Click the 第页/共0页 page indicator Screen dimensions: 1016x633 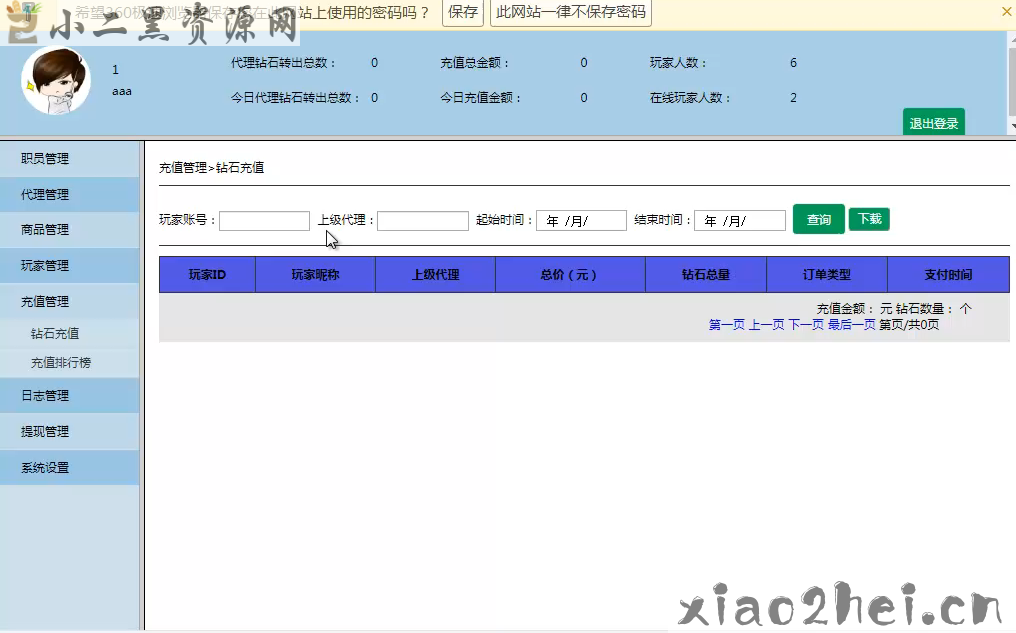[x=909, y=325]
